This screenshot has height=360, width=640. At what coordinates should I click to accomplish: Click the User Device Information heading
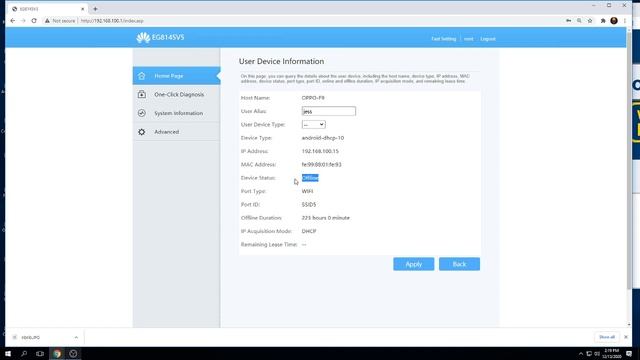[282, 61]
